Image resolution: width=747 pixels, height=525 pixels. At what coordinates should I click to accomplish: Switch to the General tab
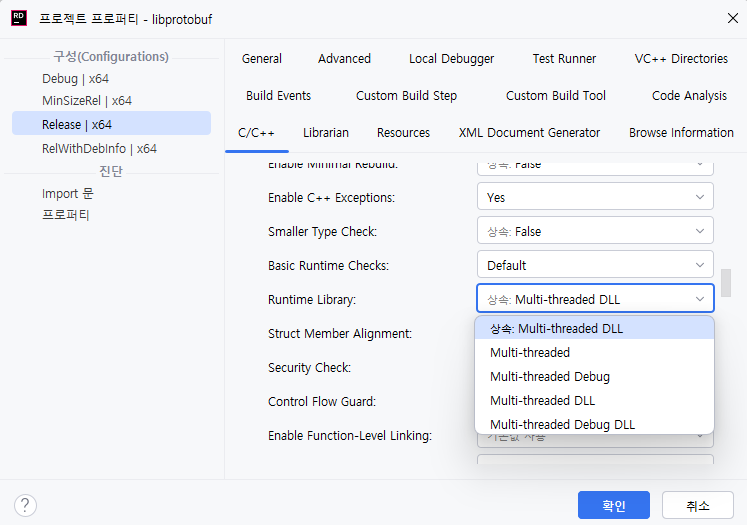[262, 59]
